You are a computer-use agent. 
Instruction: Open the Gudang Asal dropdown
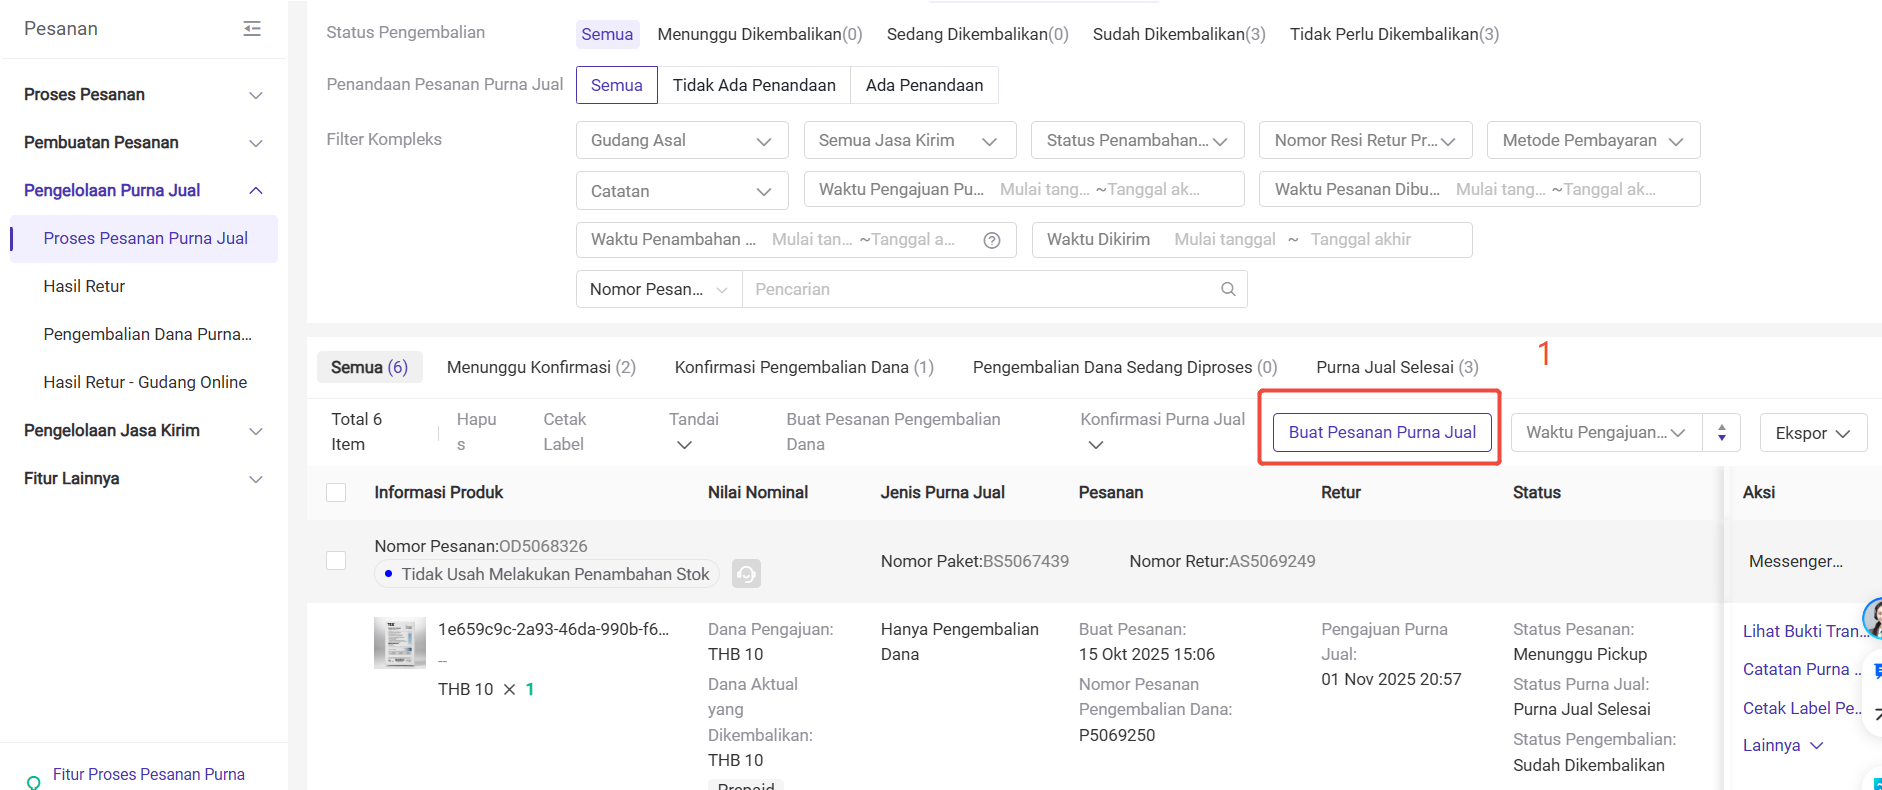pyautogui.click(x=681, y=141)
